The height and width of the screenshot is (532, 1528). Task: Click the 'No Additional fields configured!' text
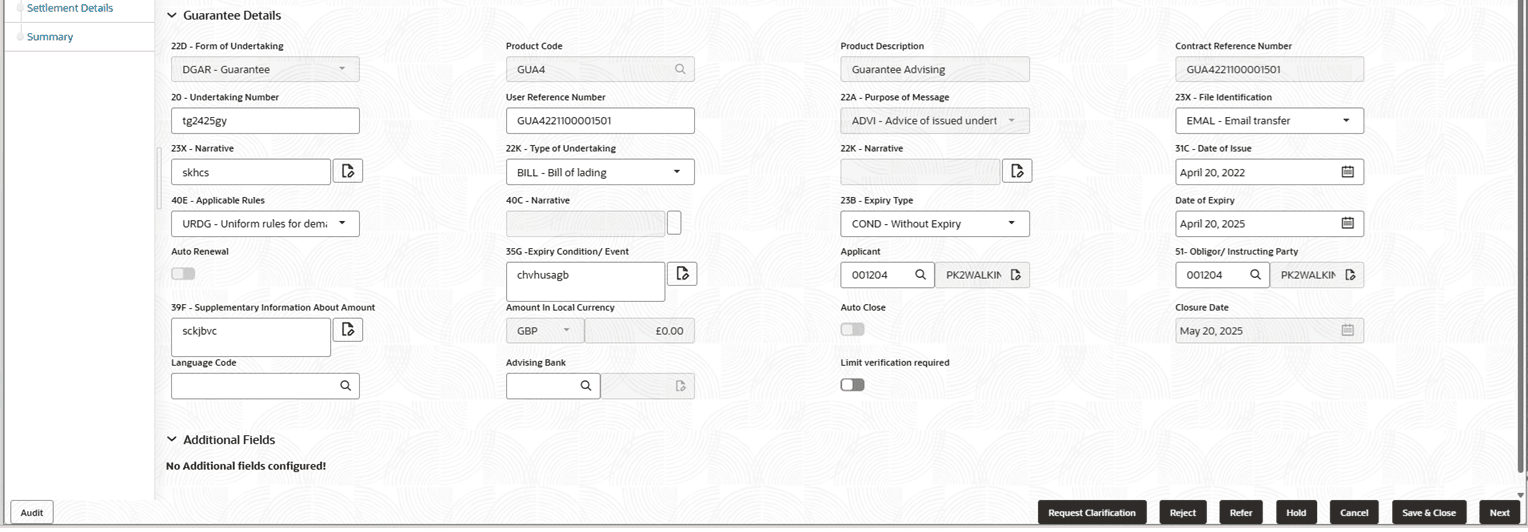[246, 466]
